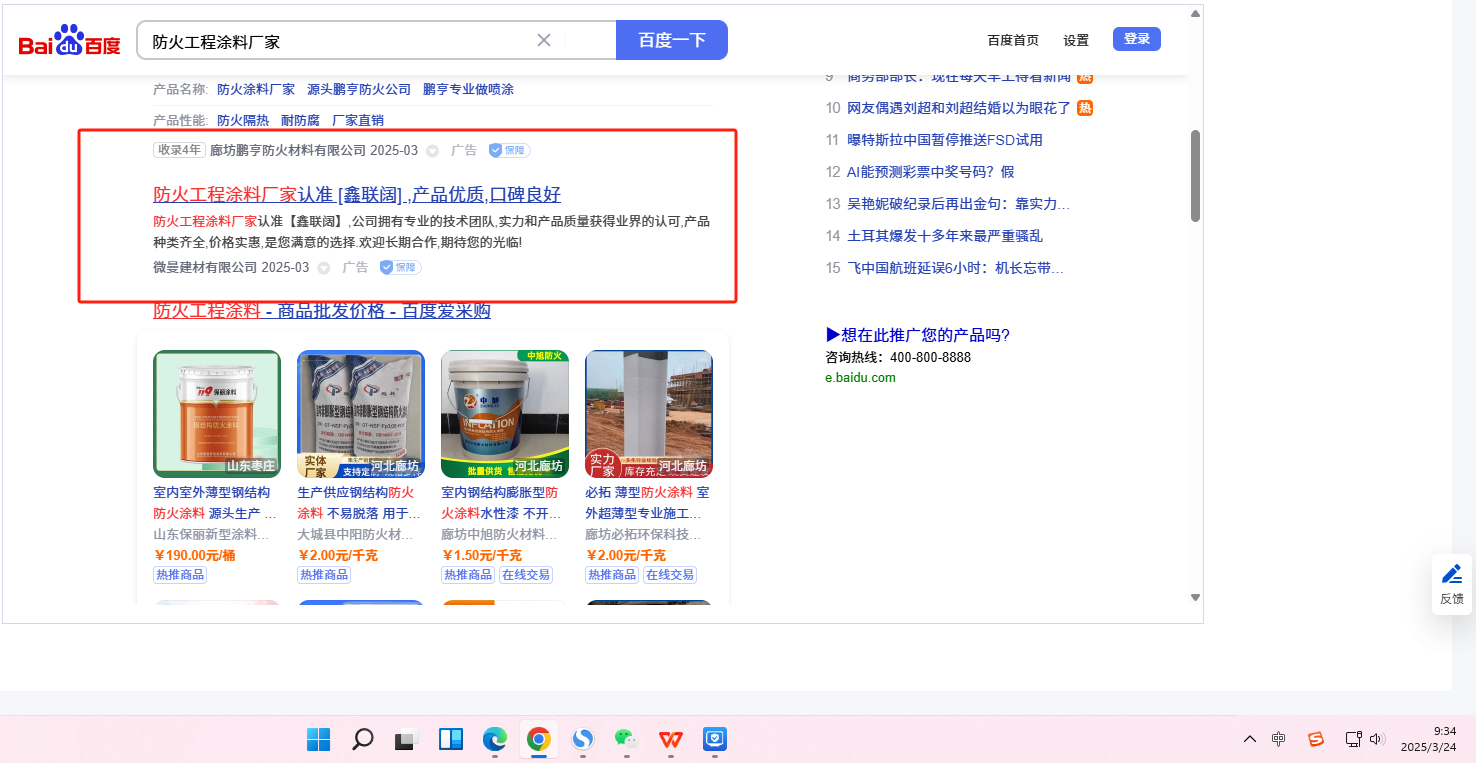Open hot search 曝特斯拉中国暂停推送FSD试用
Viewport: 1476px width, 763px height.
point(945,140)
